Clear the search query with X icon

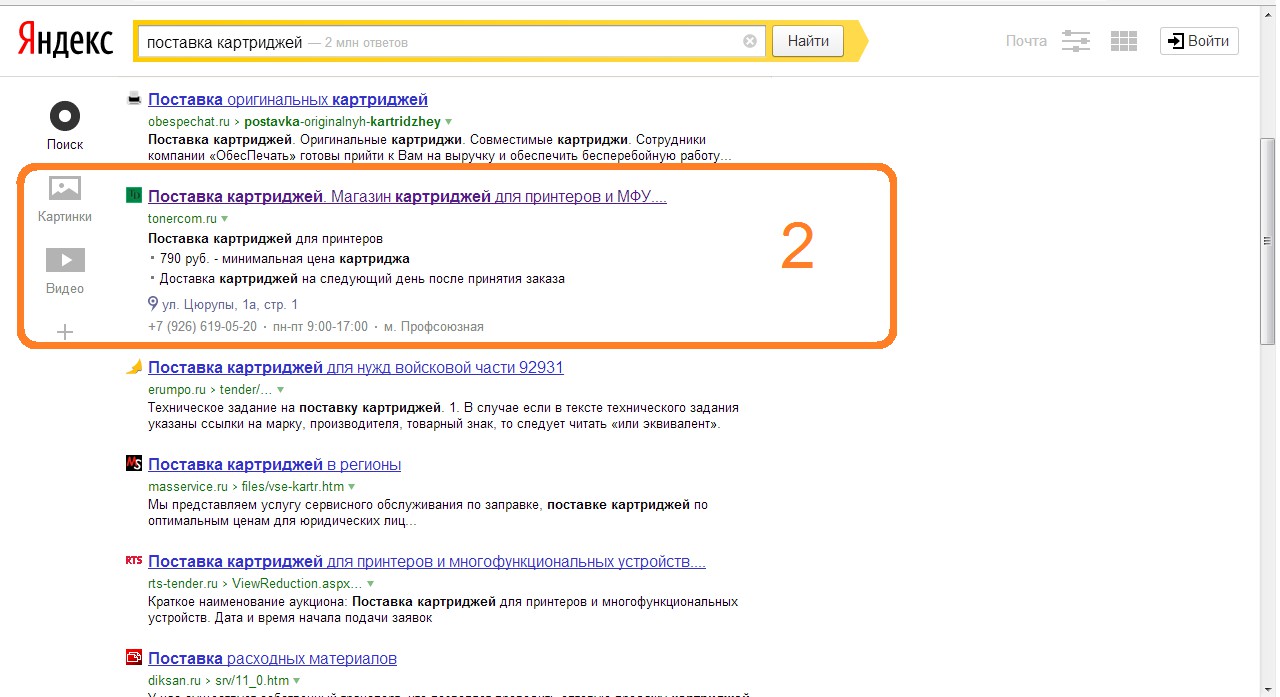tap(750, 41)
